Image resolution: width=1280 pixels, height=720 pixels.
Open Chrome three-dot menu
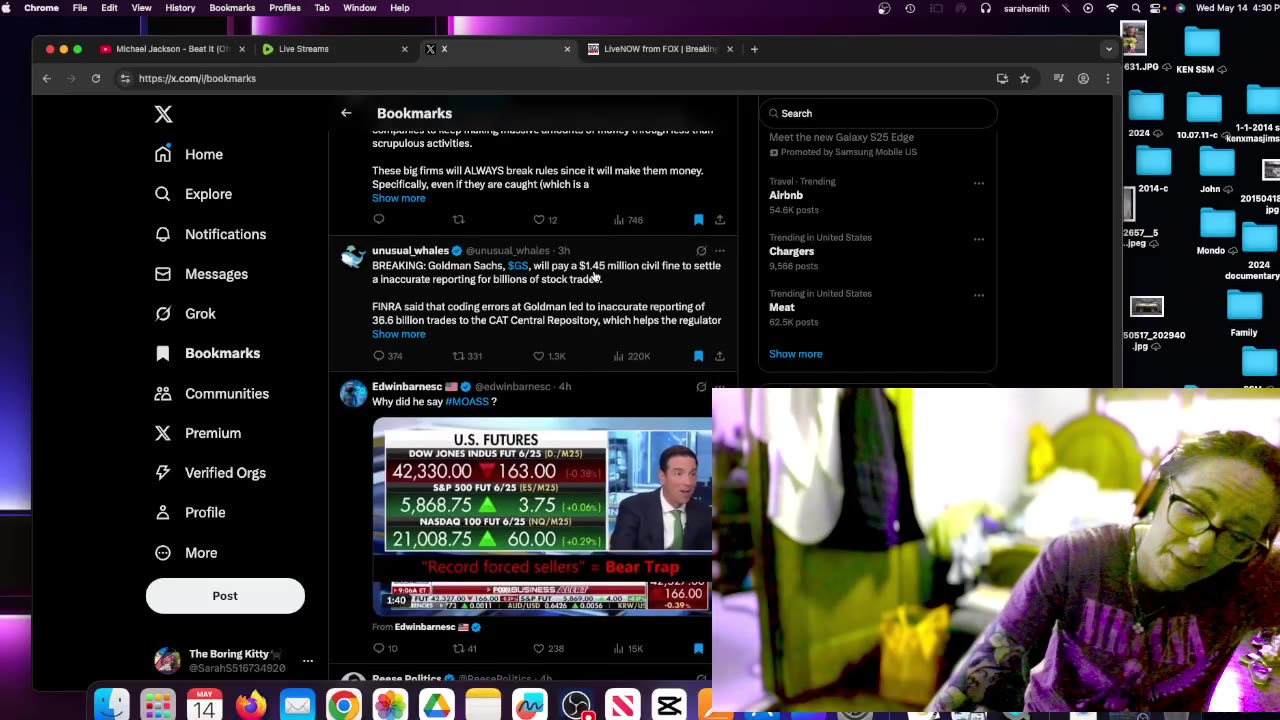[1107, 78]
